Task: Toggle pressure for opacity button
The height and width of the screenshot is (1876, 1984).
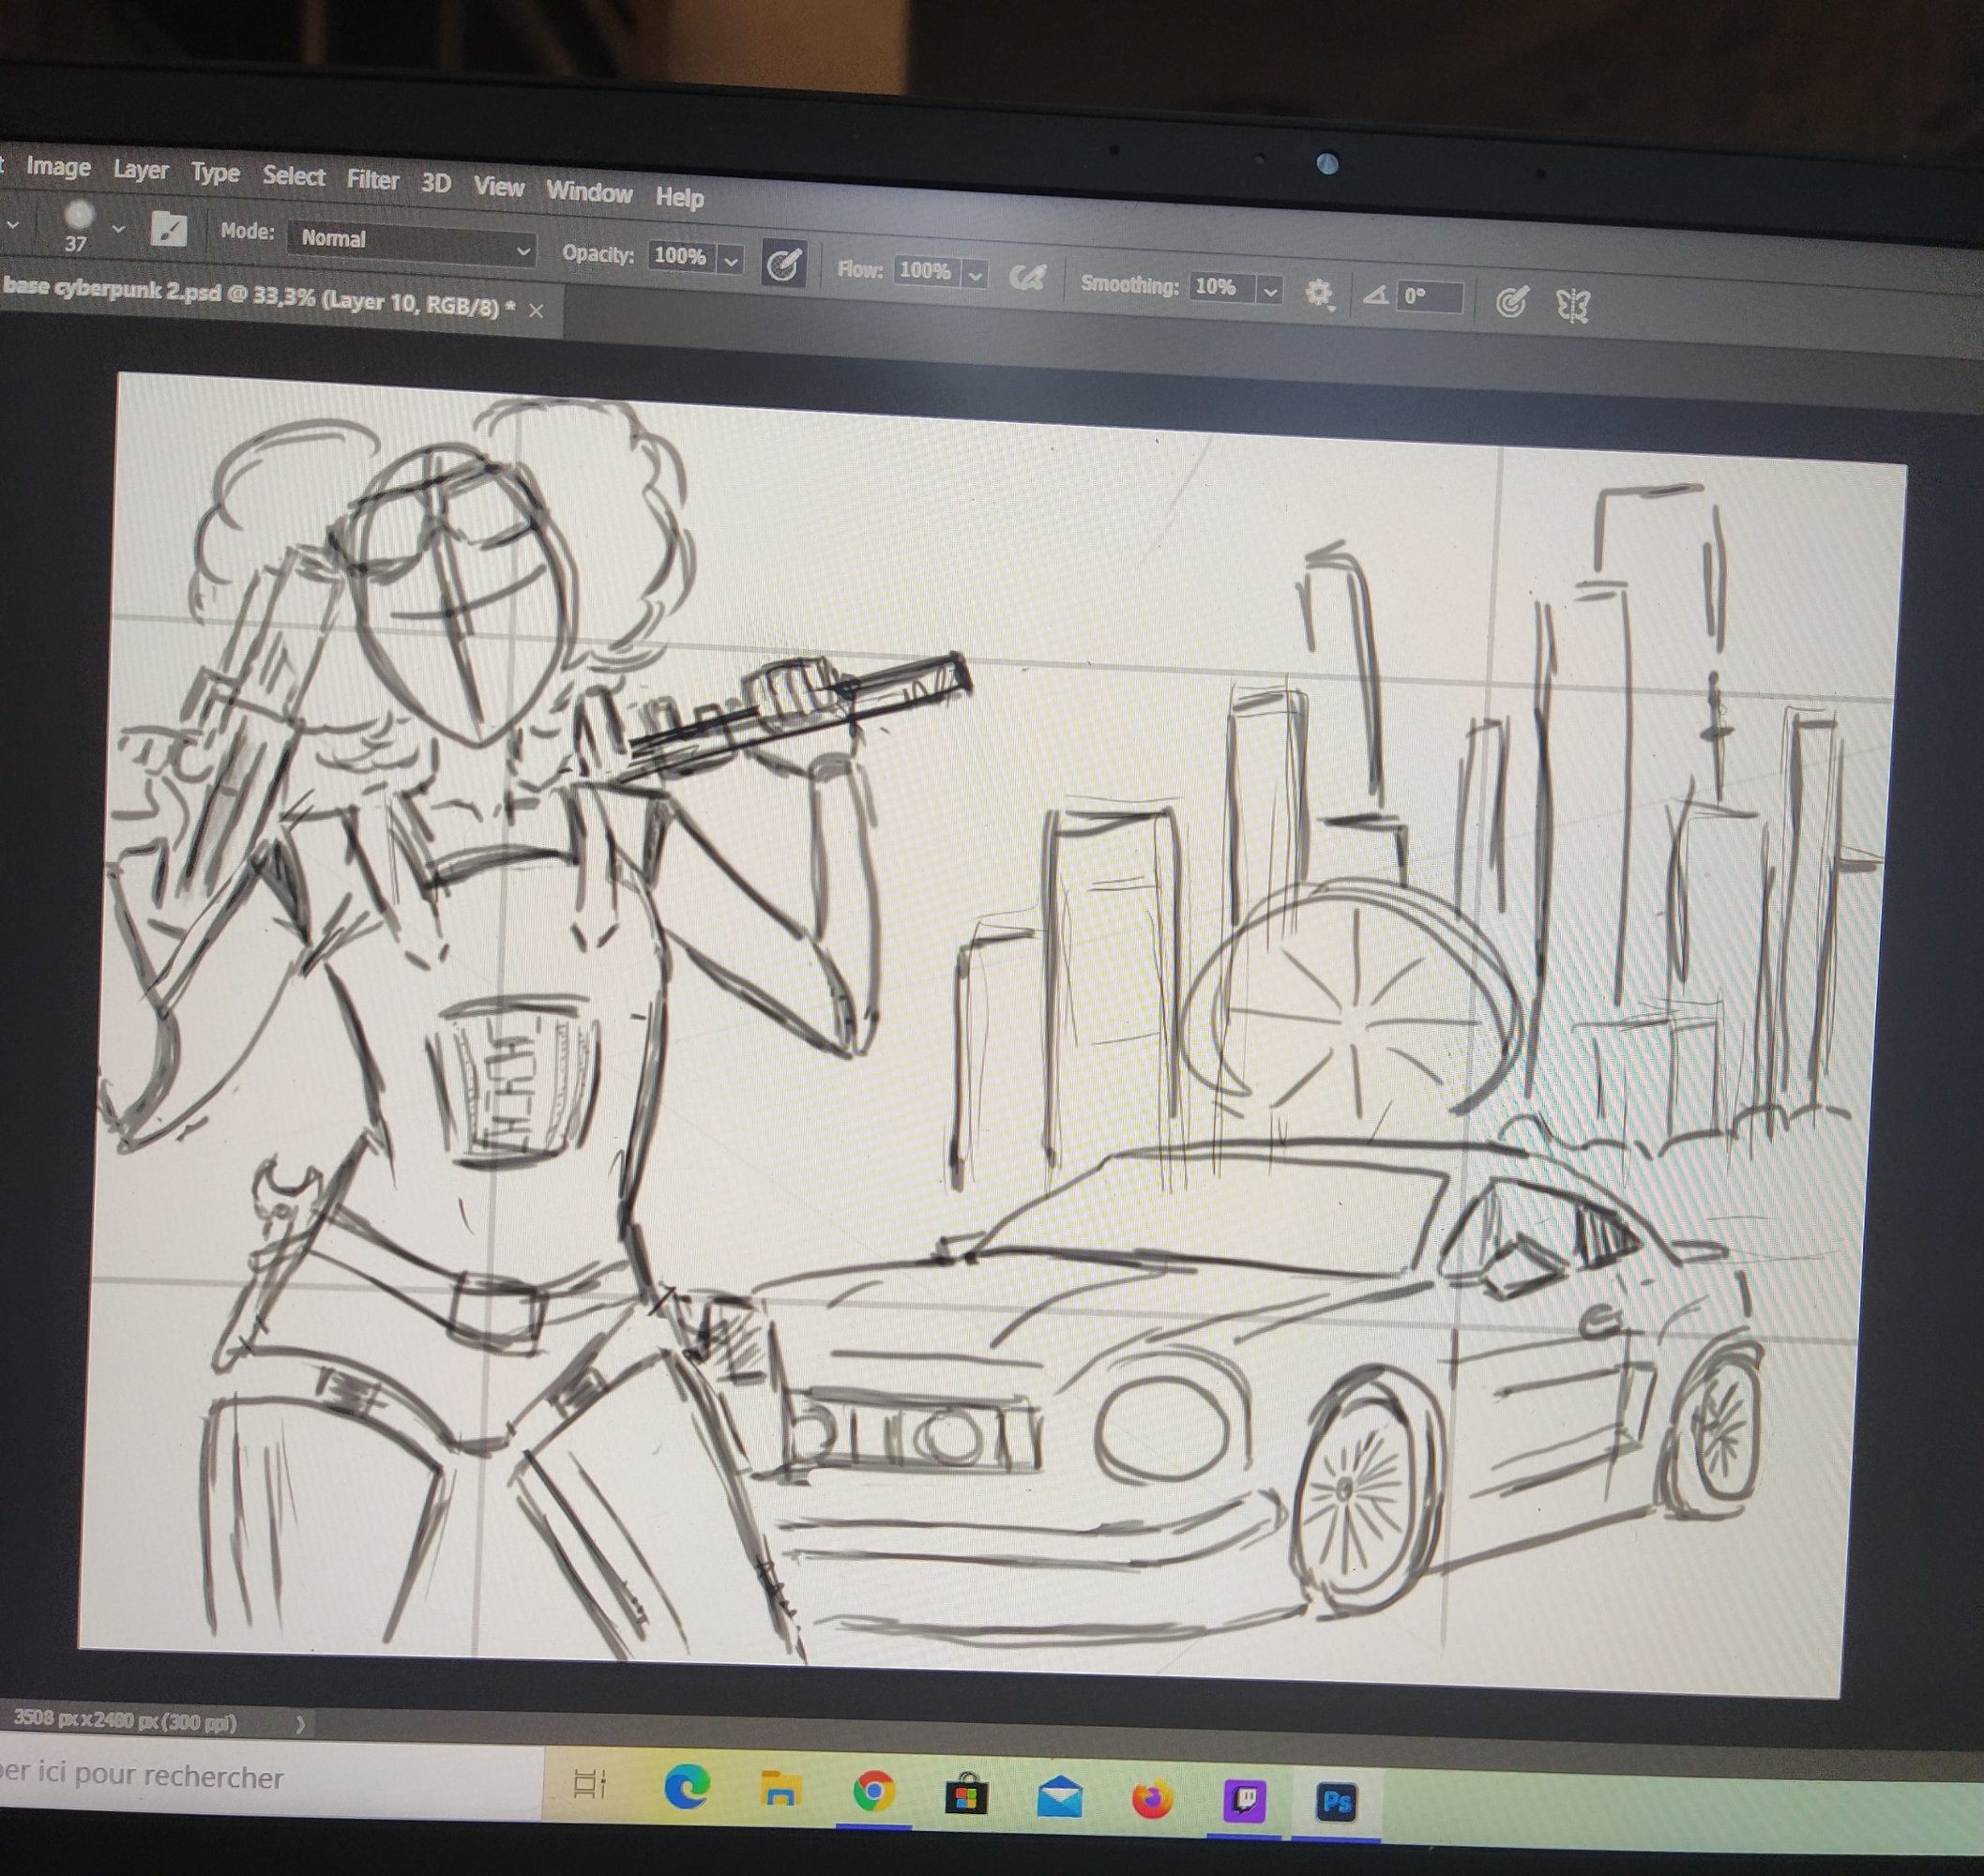Action: point(783,265)
